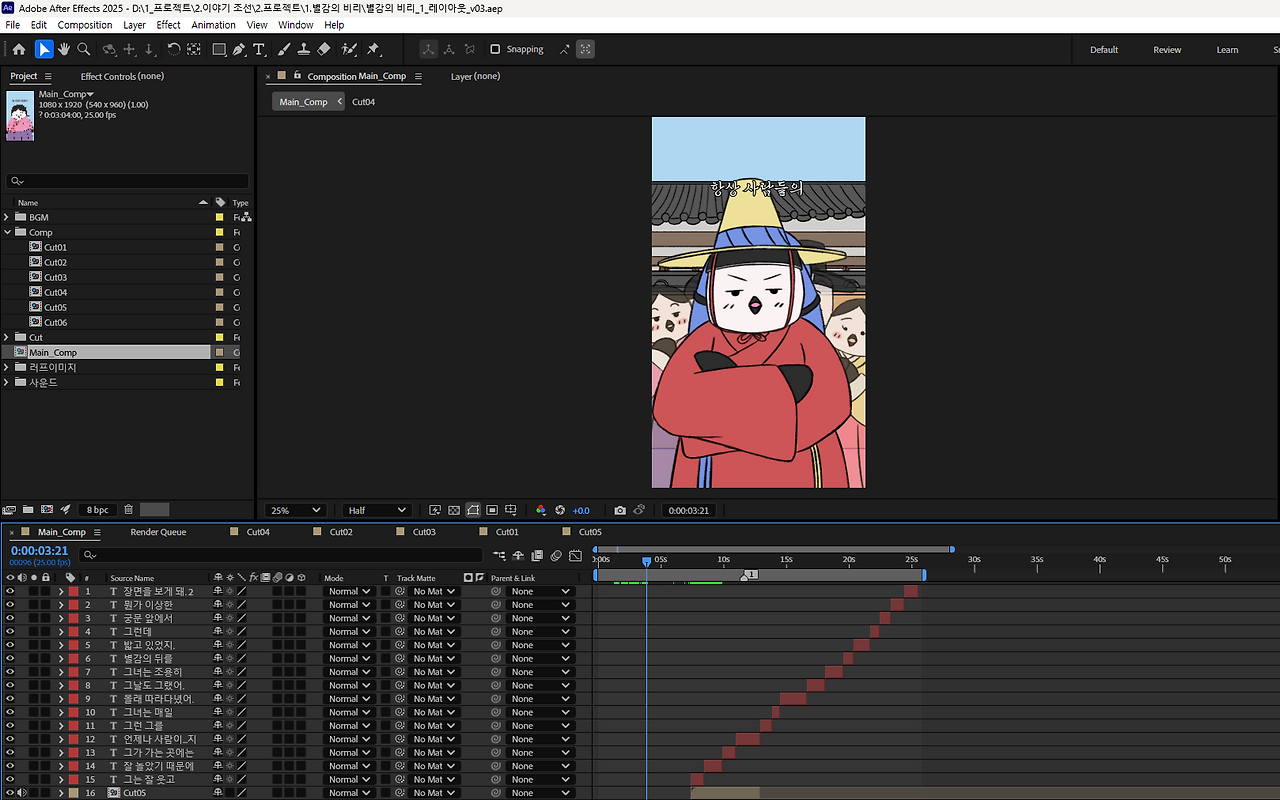Click the Project panel search field
The height and width of the screenshot is (800, 1280).
point(127,181)
